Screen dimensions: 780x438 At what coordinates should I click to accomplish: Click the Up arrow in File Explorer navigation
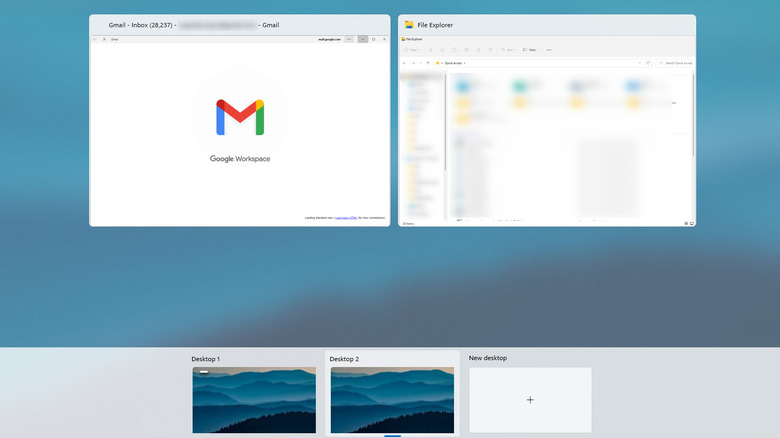click(428, 63)
